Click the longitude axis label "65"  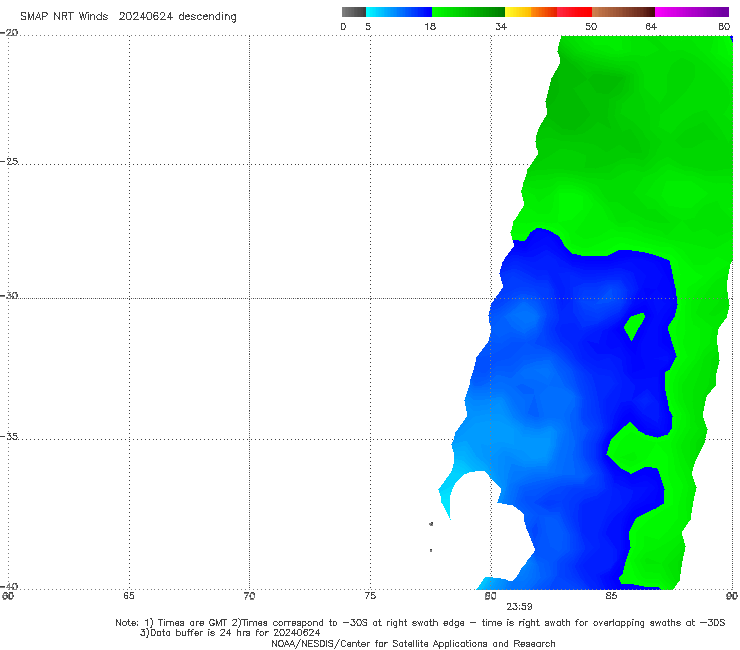pyautogui.click(x=129, y=596)
